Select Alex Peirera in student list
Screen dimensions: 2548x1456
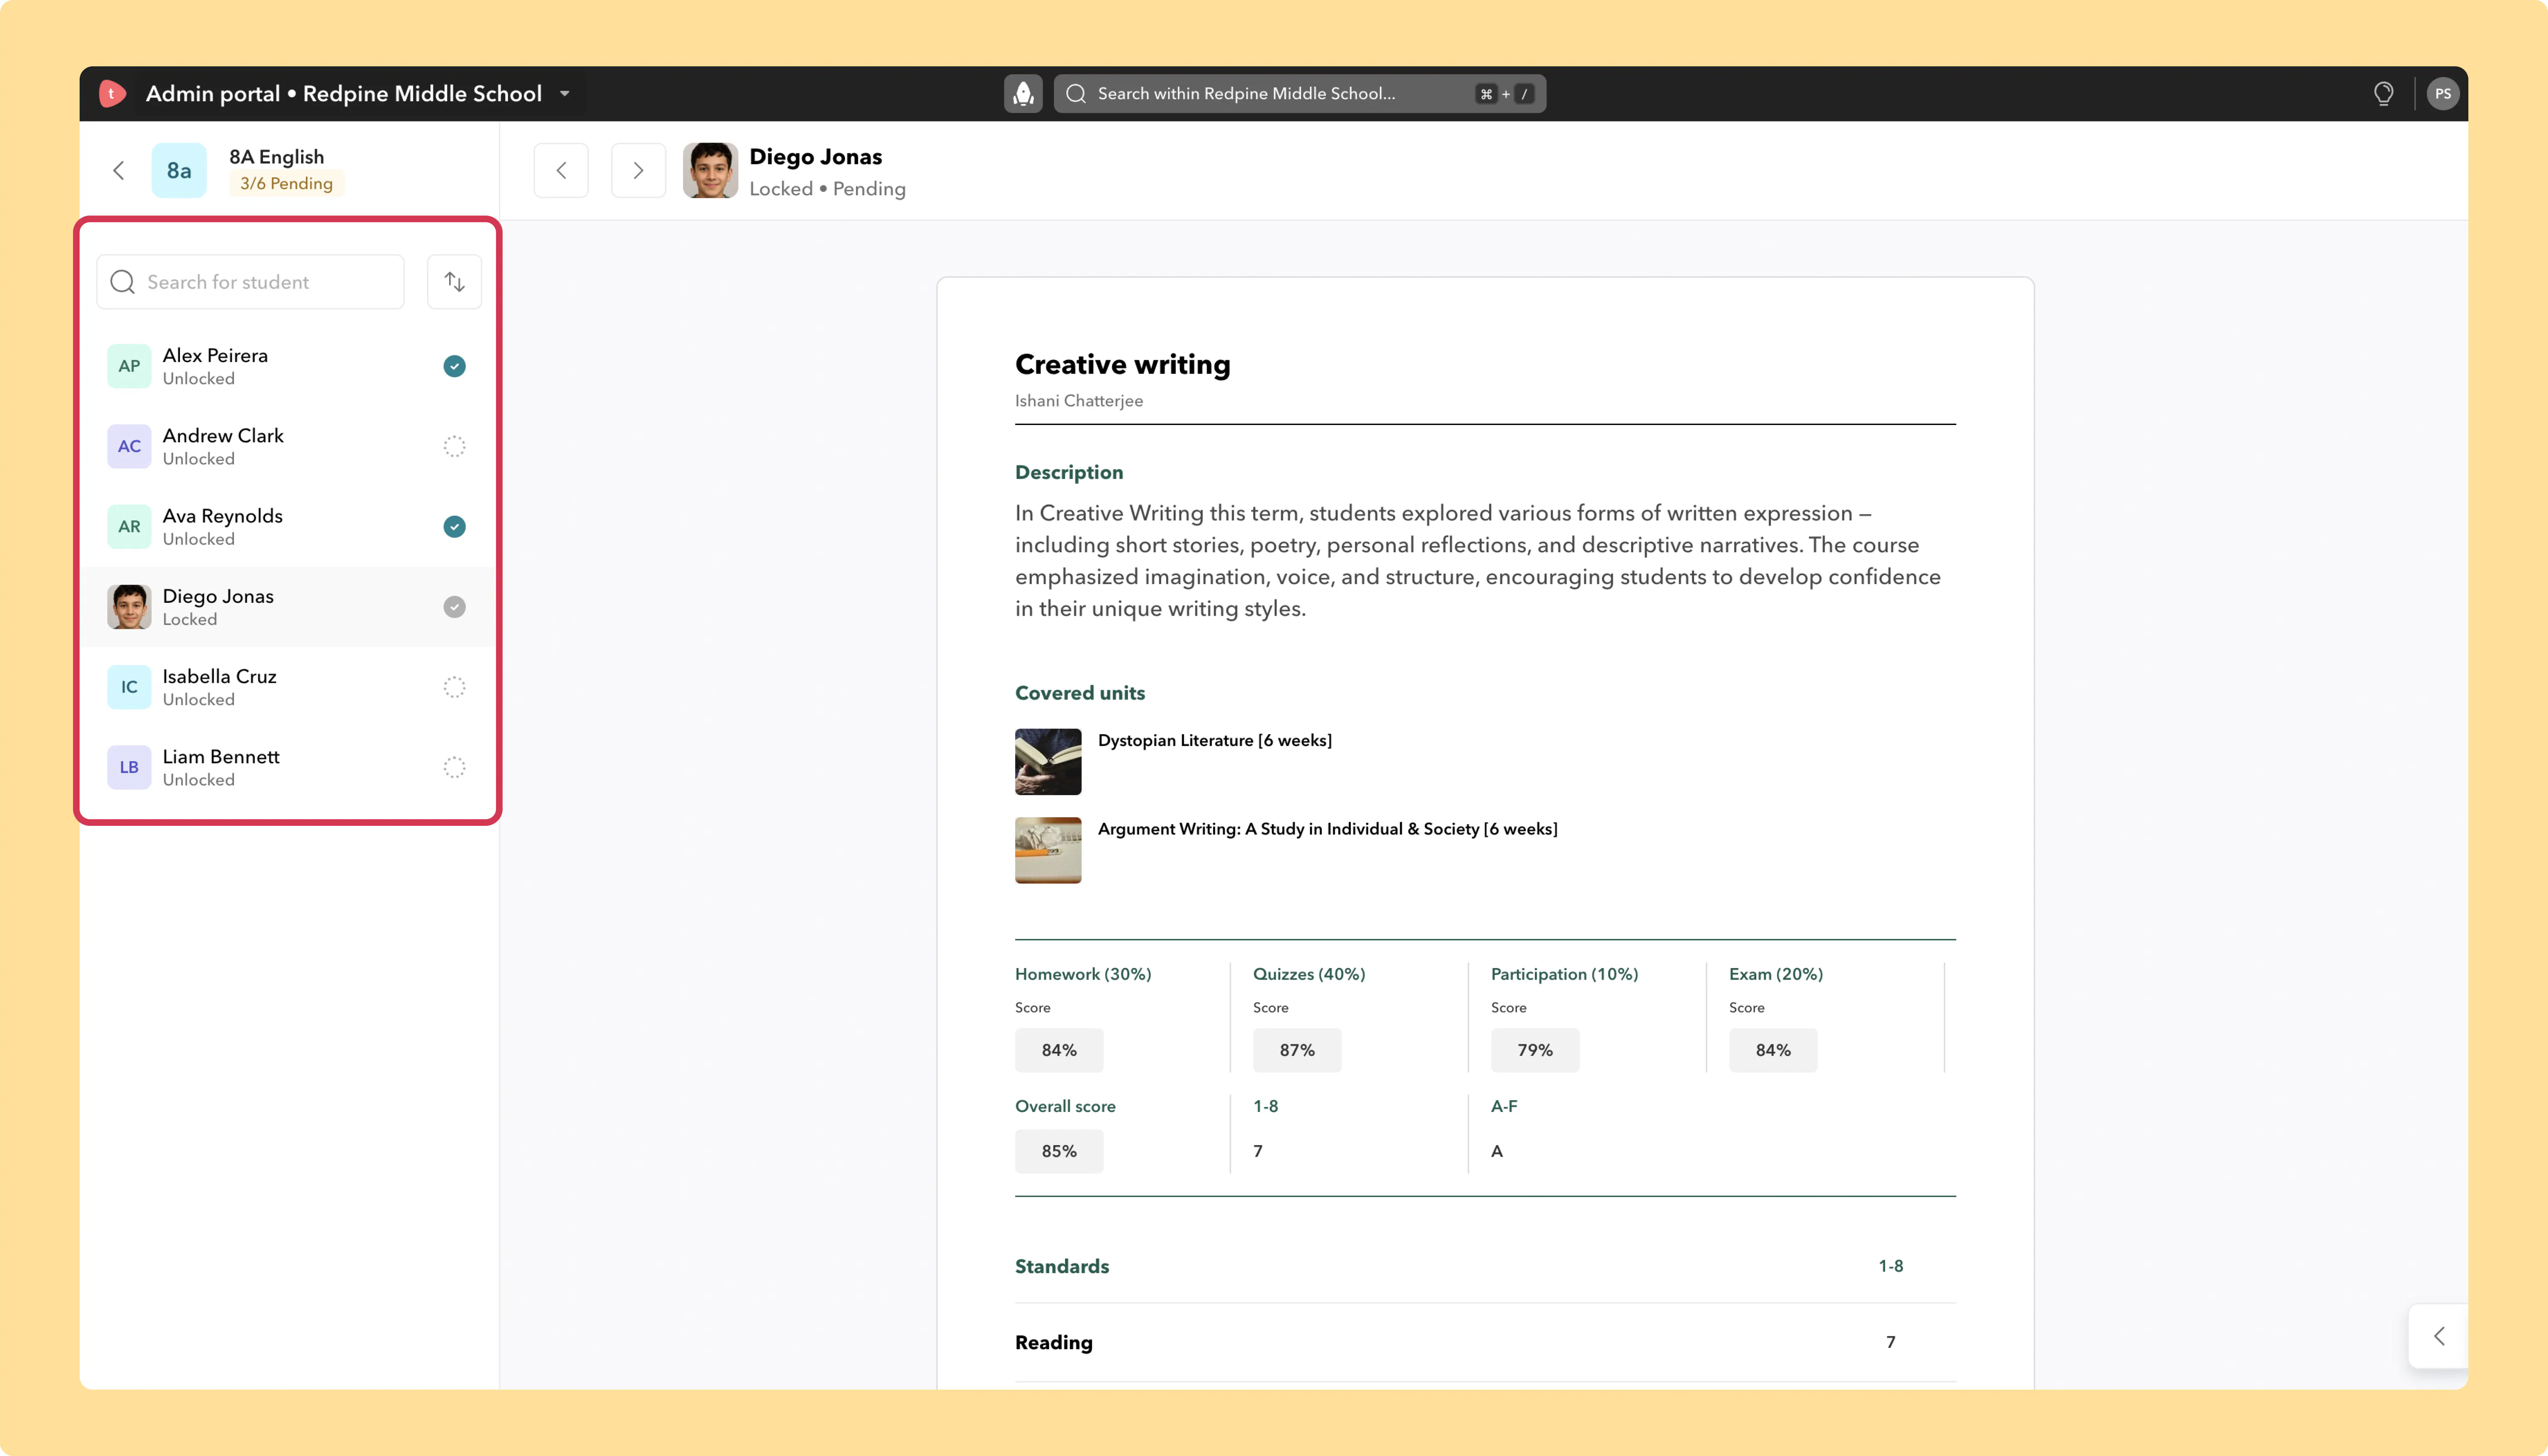coord(287,366)
